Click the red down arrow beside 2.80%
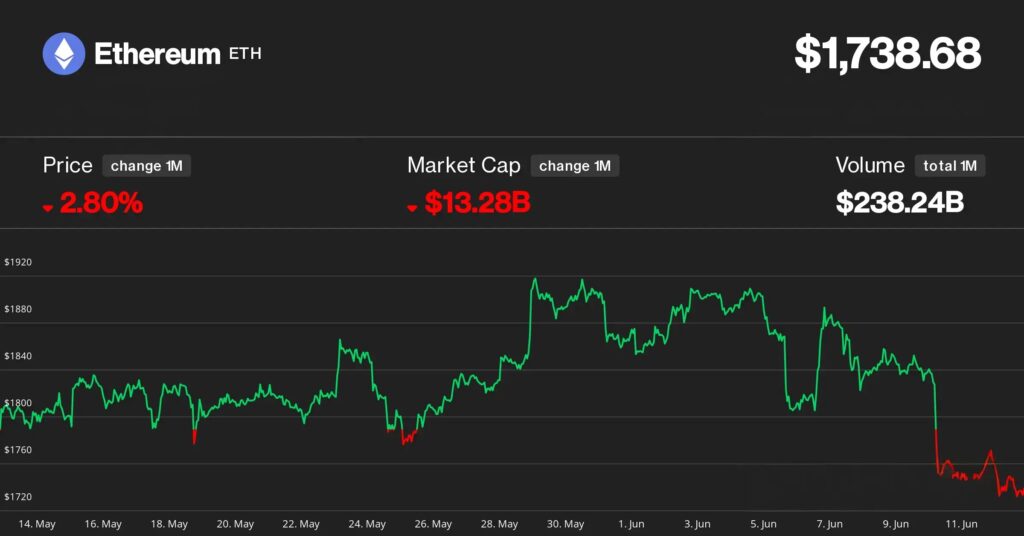Screen dimensions: 1024x536 [48, 207]
